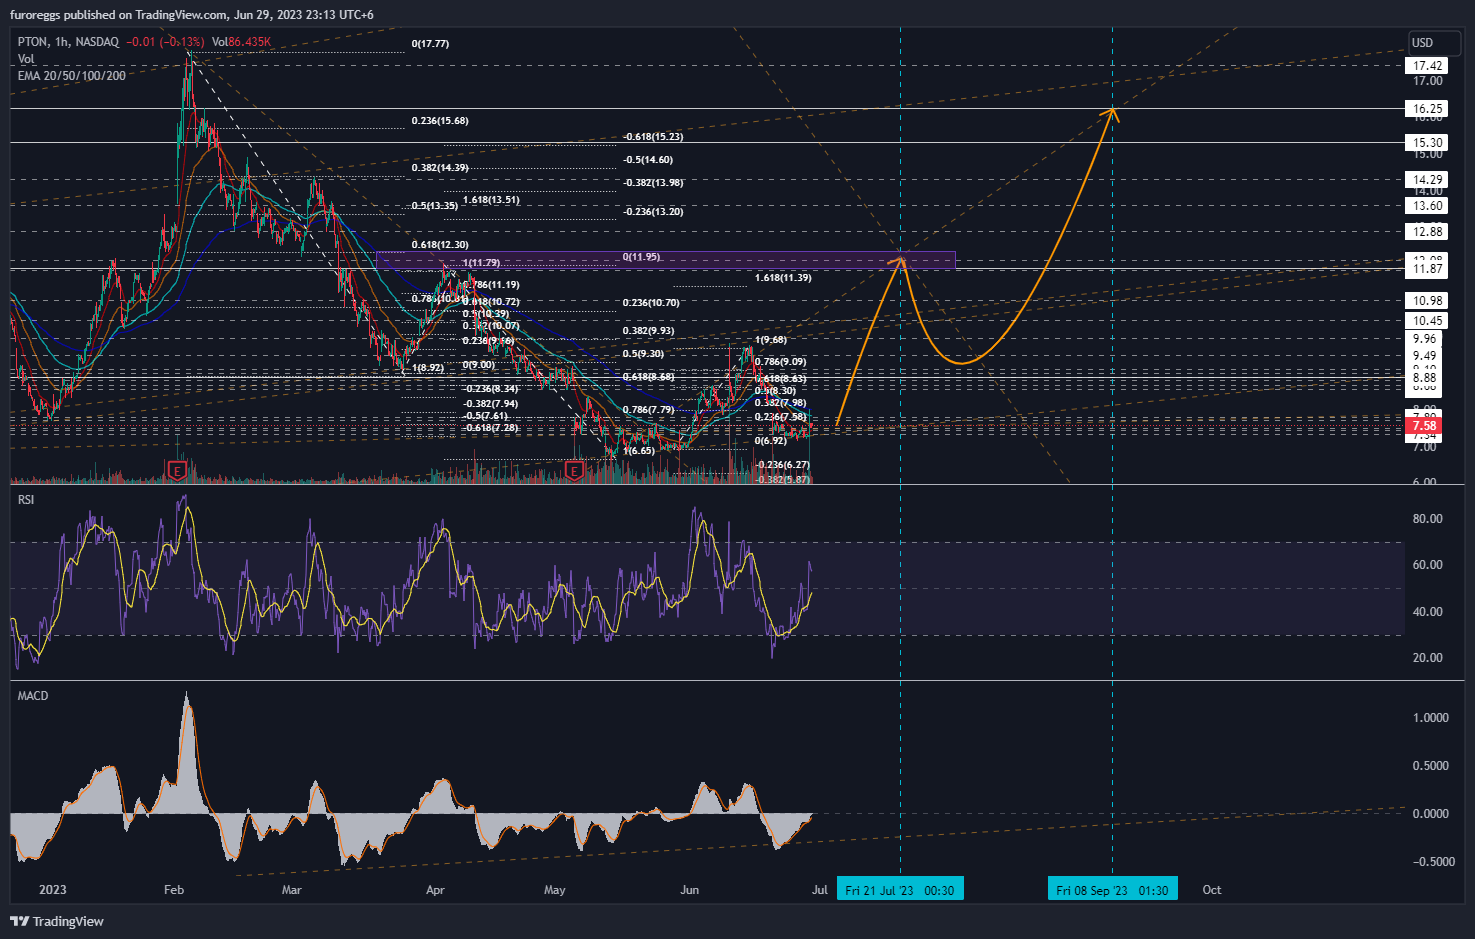Click the 9.49 price axis label

click(1425, 356)
